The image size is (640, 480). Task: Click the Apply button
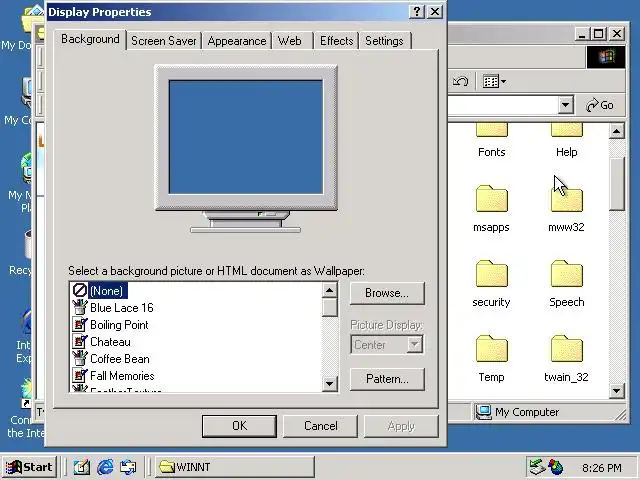pyautogui.click(x=401, y=426)
